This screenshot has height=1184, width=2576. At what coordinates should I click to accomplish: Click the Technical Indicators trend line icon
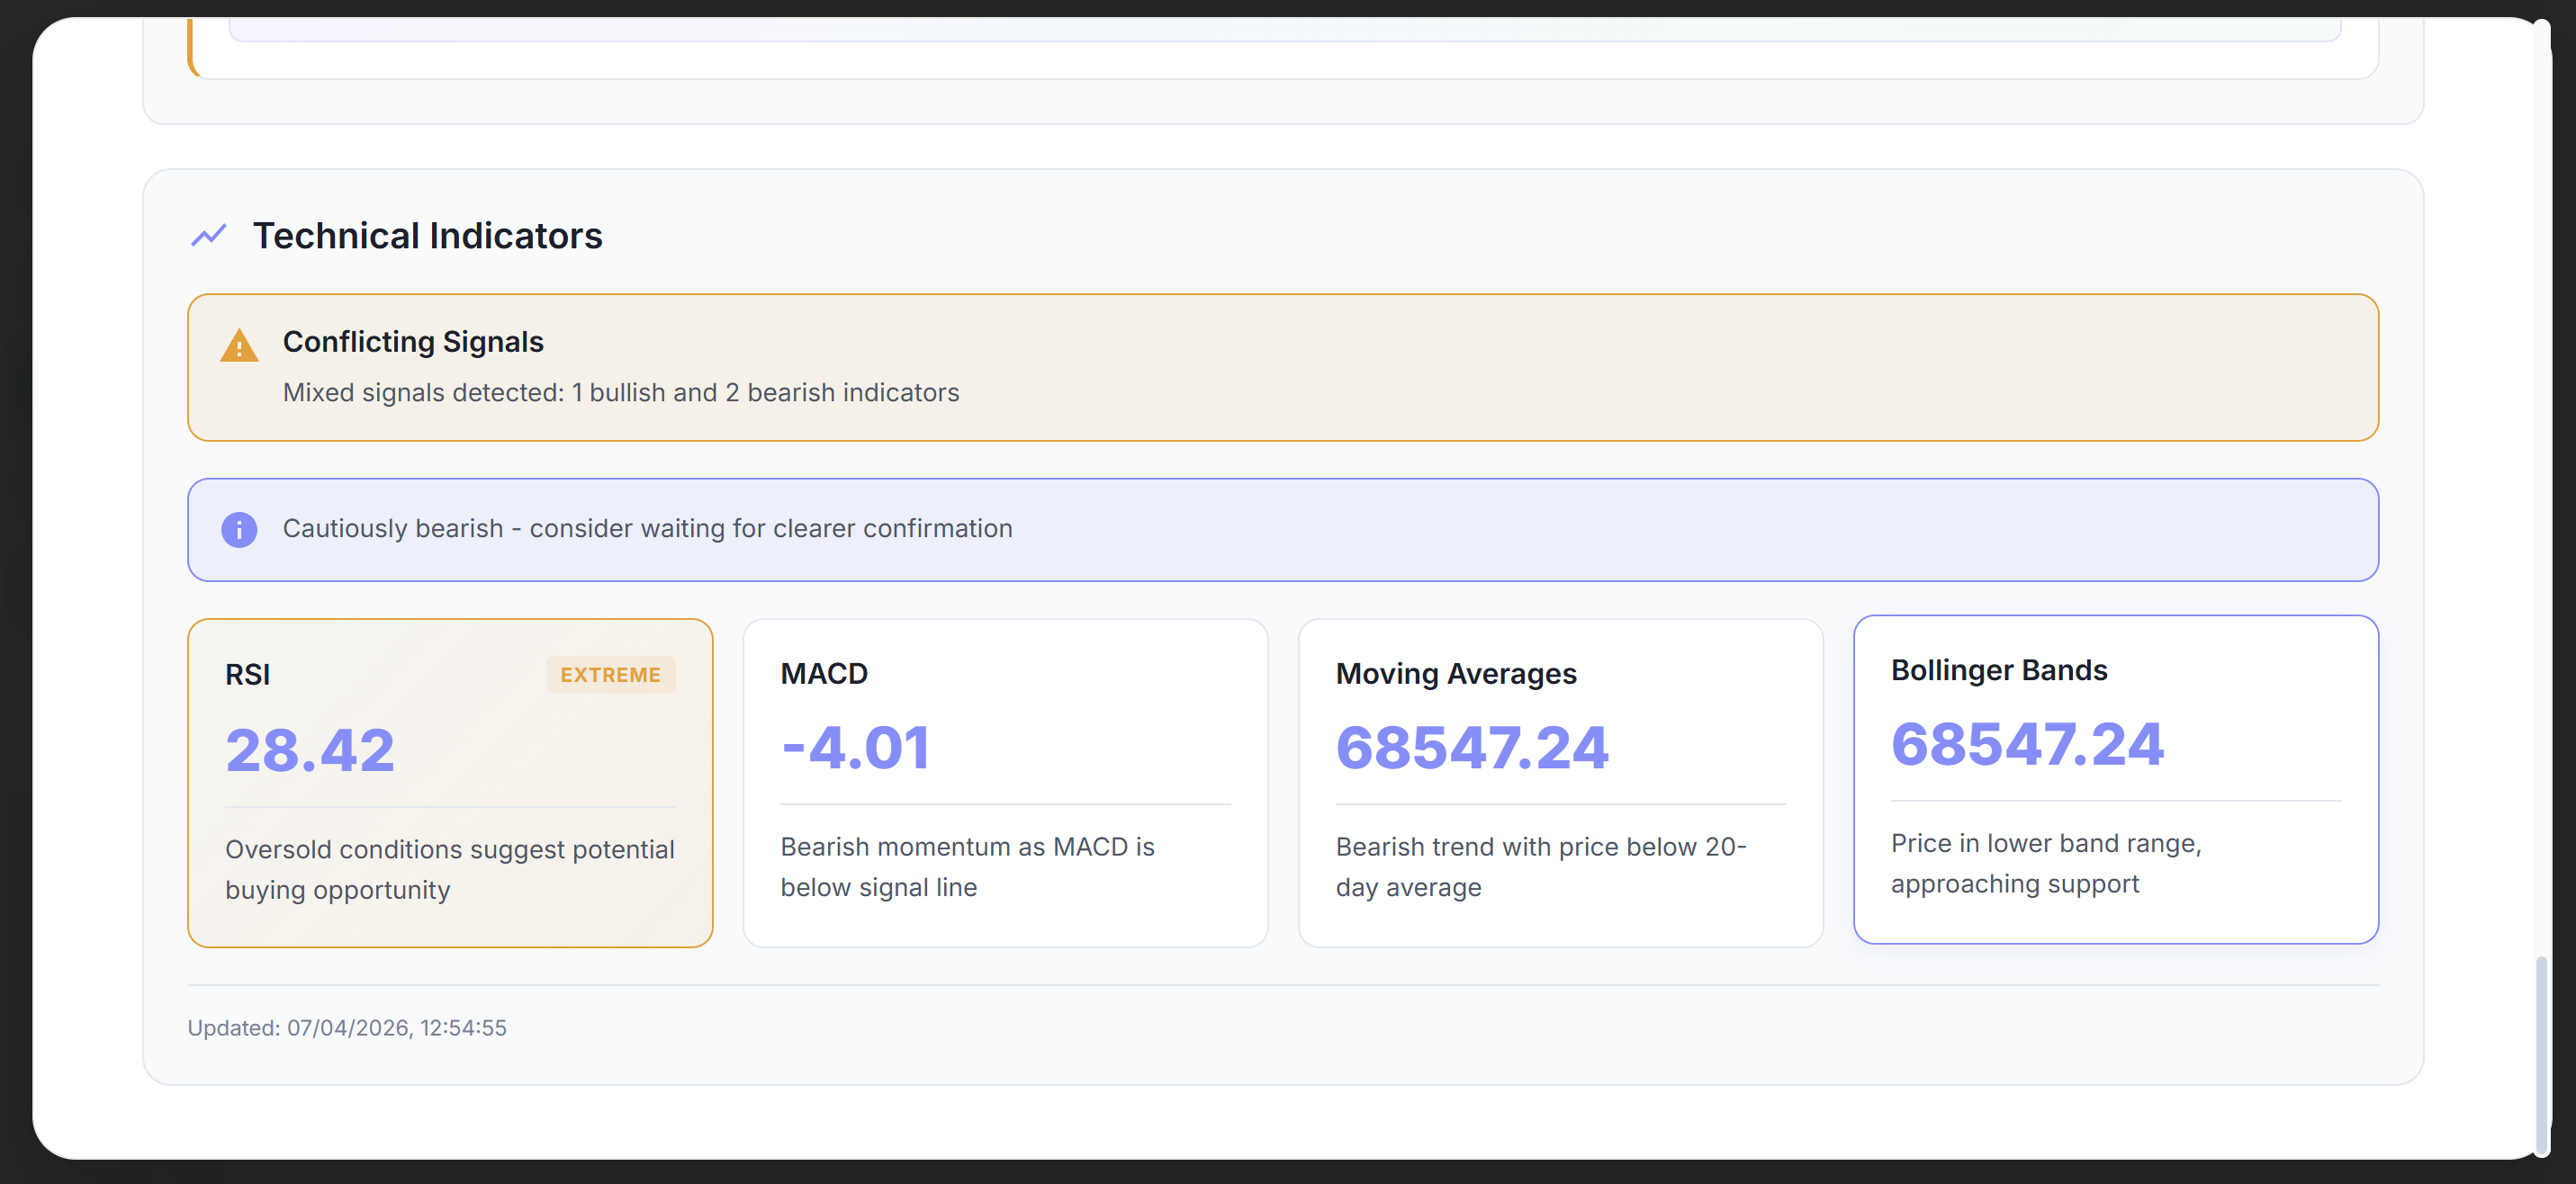point(209,236)
